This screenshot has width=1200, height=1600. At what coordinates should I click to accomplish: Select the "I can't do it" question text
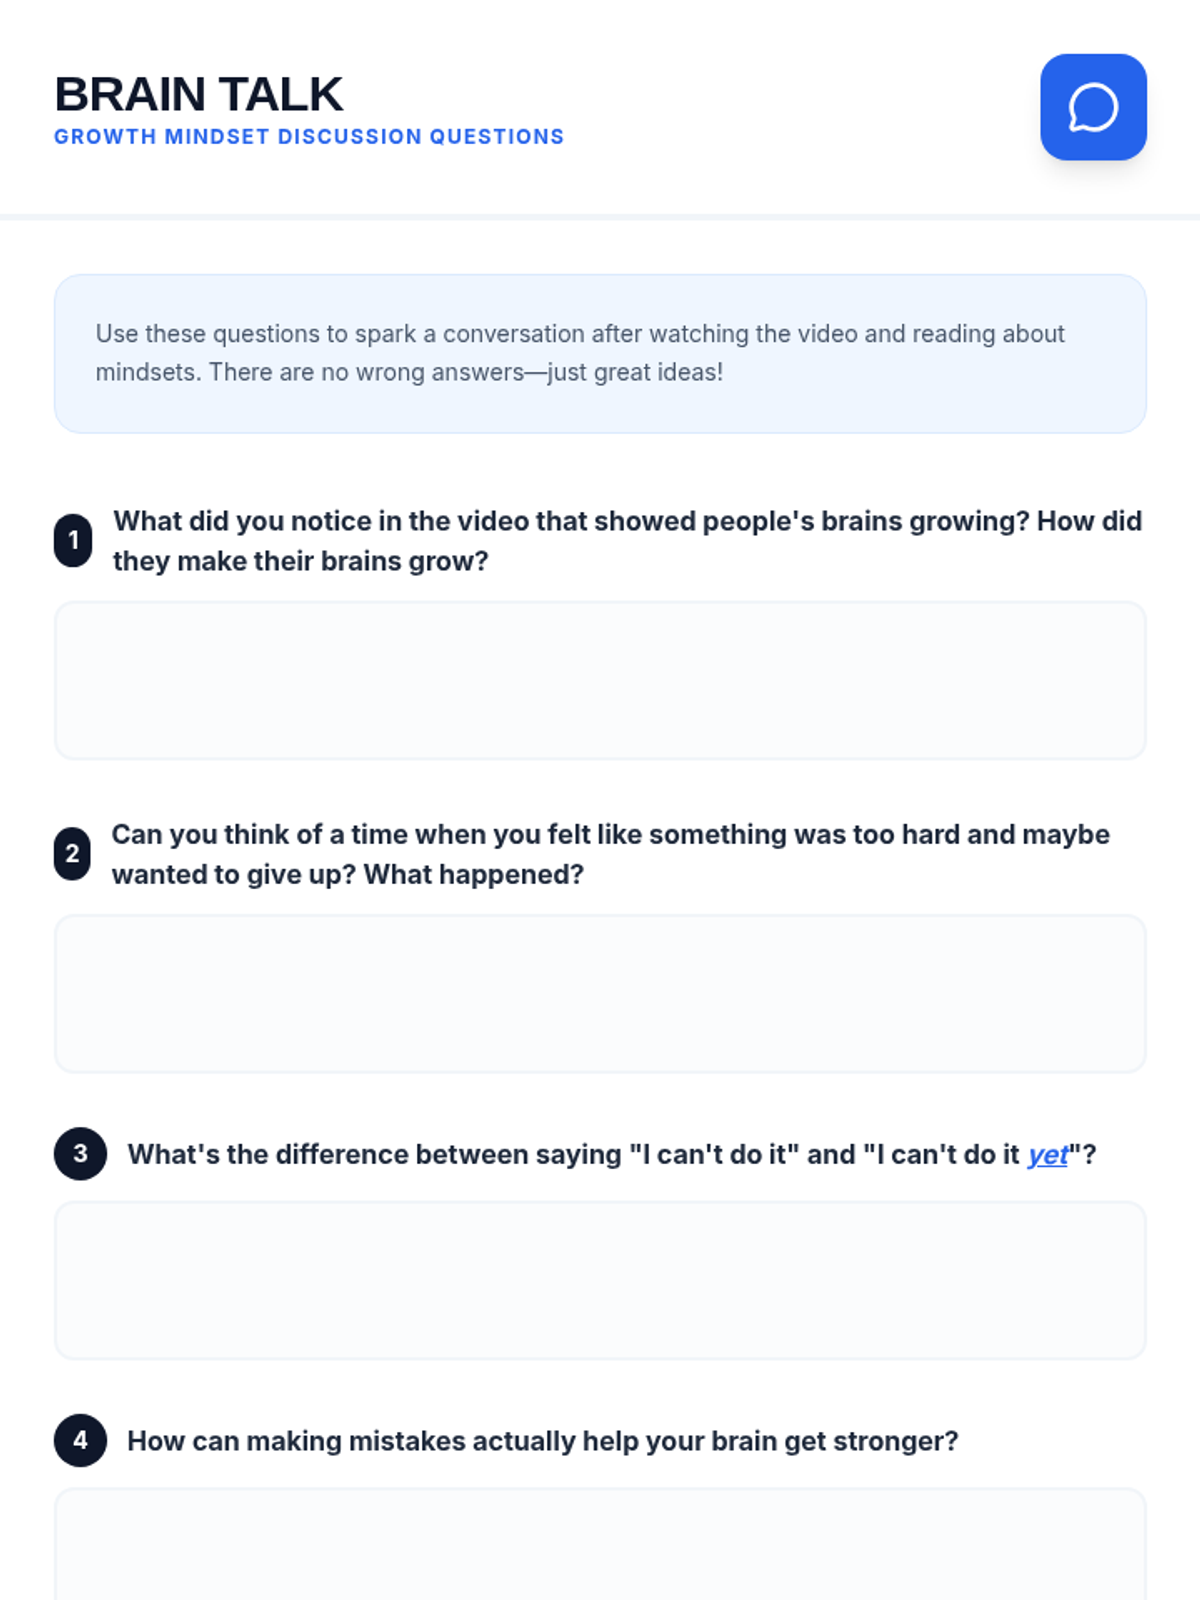pyautogui.click(x=612, y=1155)
